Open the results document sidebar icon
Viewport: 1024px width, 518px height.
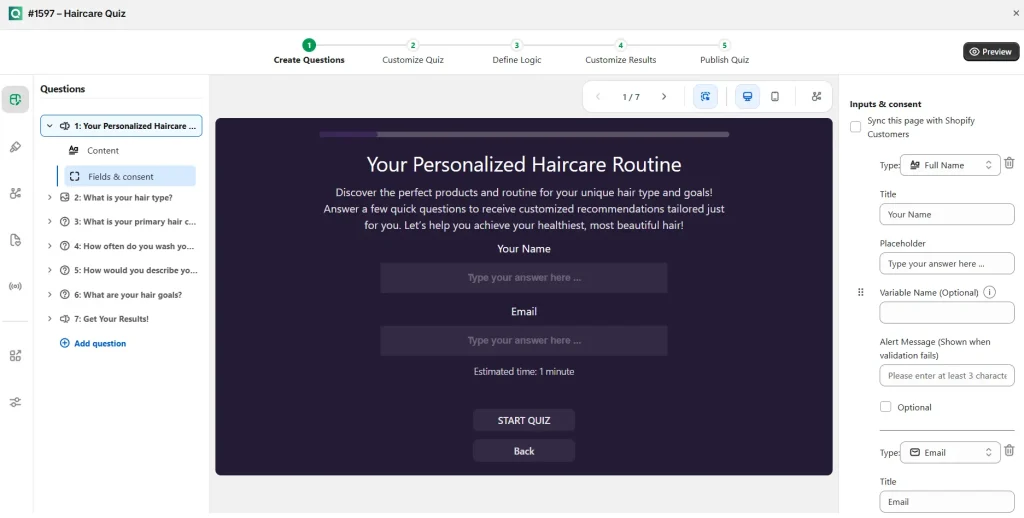(15, 240)
